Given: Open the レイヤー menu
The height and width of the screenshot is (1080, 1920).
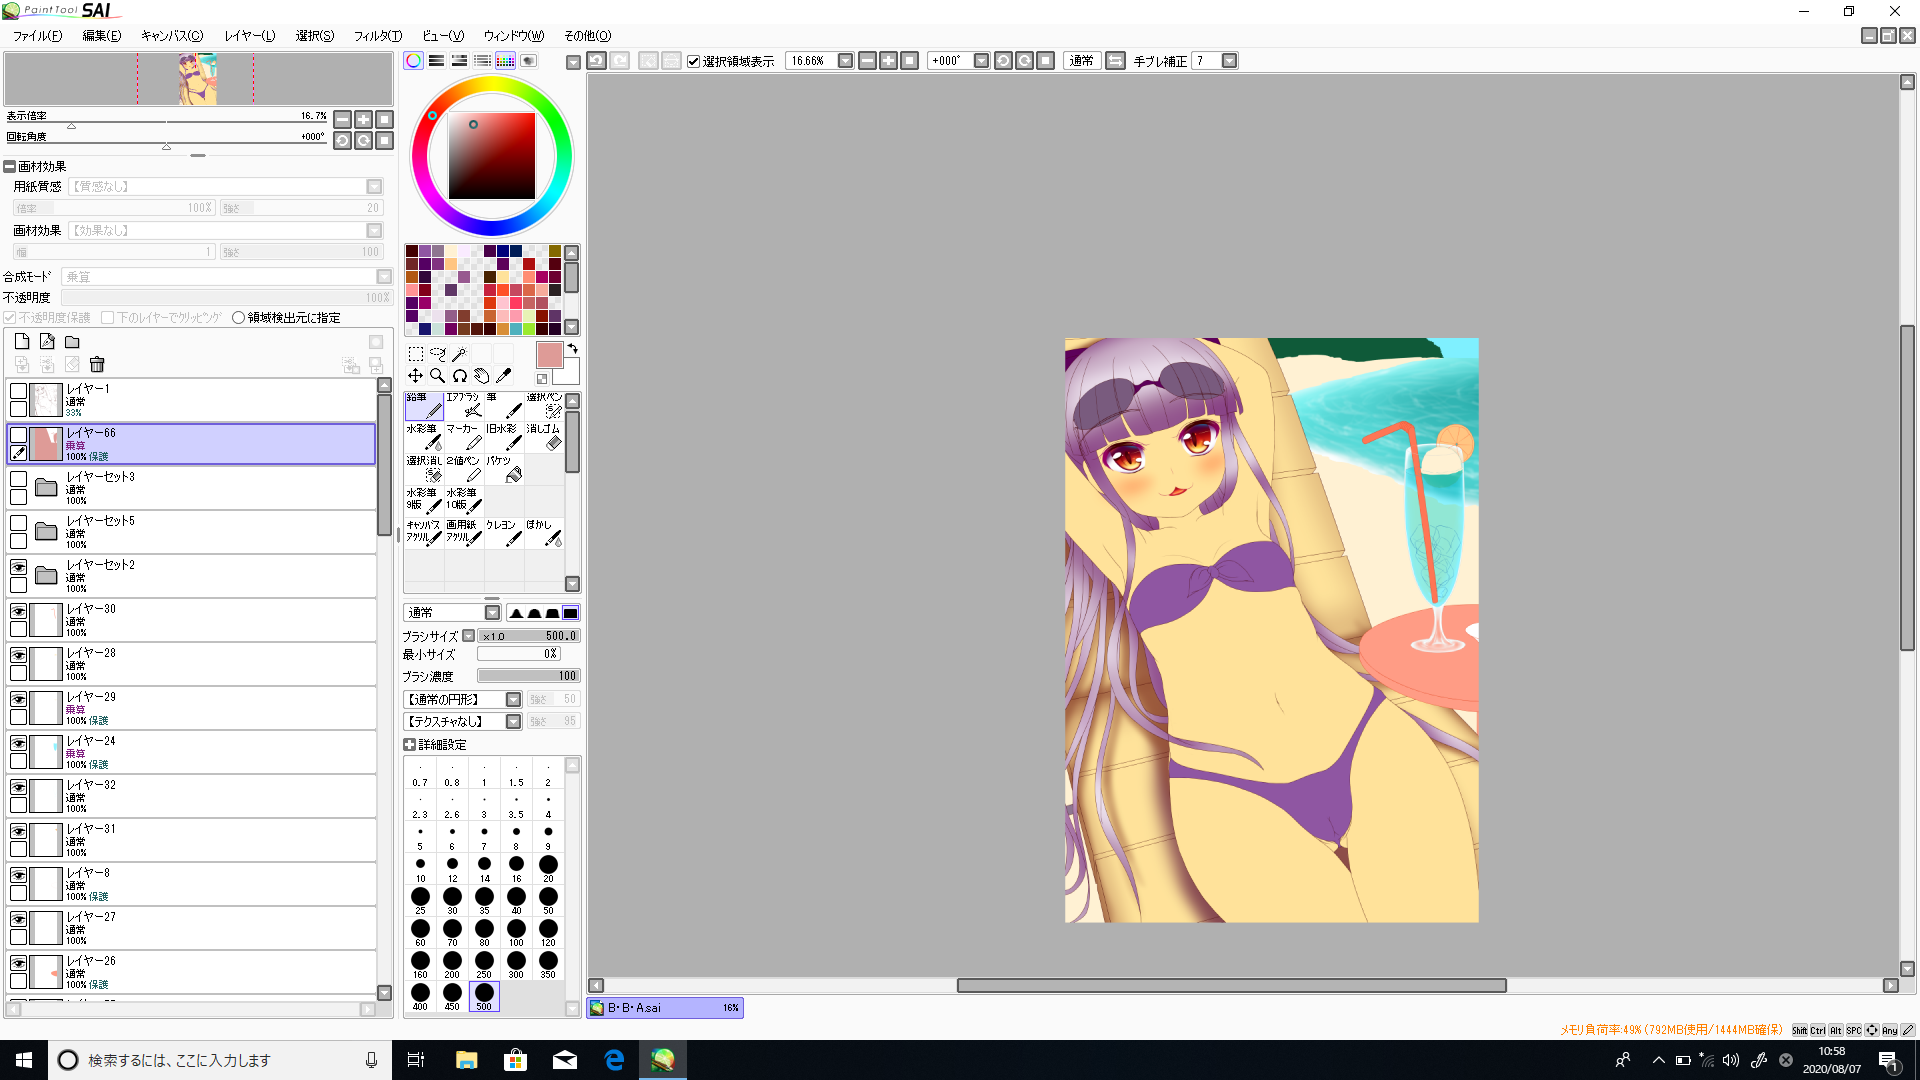Looking at the screenshot, I should point(249,36).
